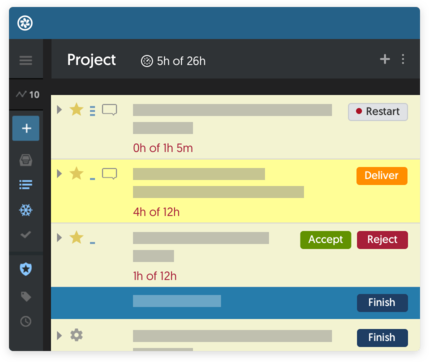Click the Restart button
Viewport: 429px width, 362px height.
pyautogui.click(x=378, y=112)
